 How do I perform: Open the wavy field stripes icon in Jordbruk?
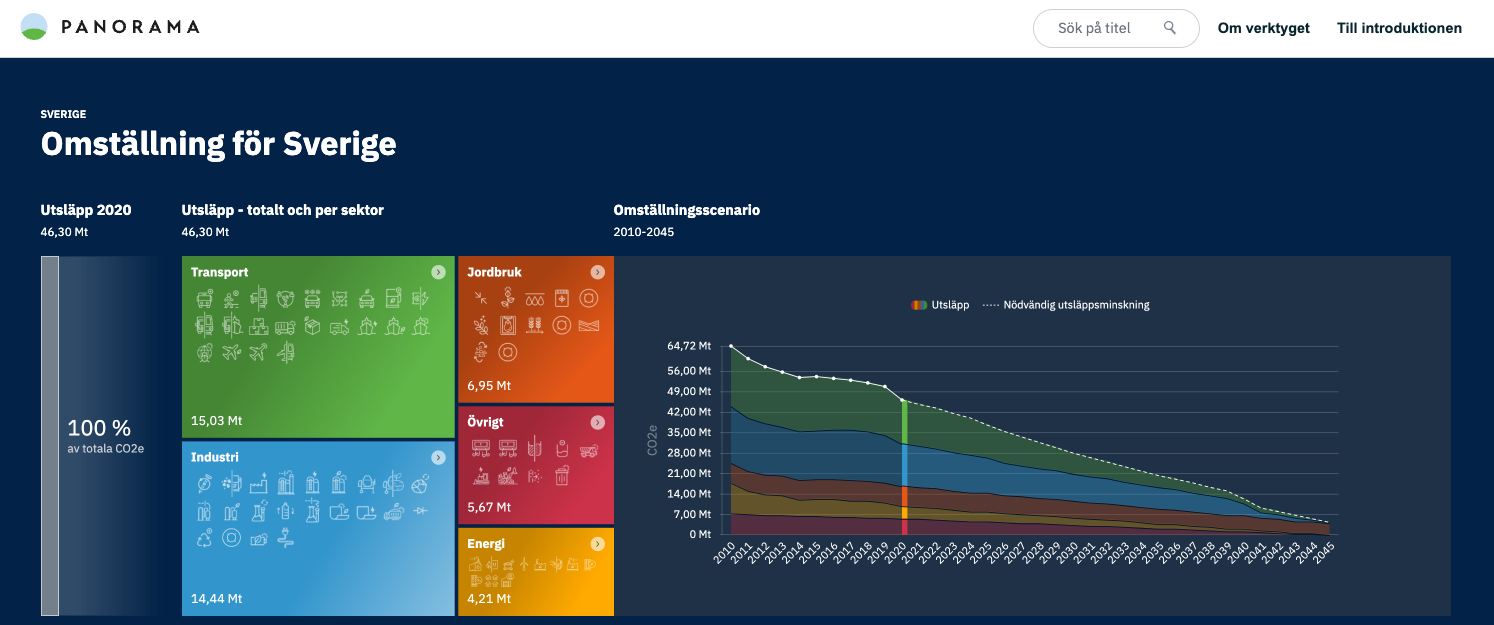[x=589, y=325]
